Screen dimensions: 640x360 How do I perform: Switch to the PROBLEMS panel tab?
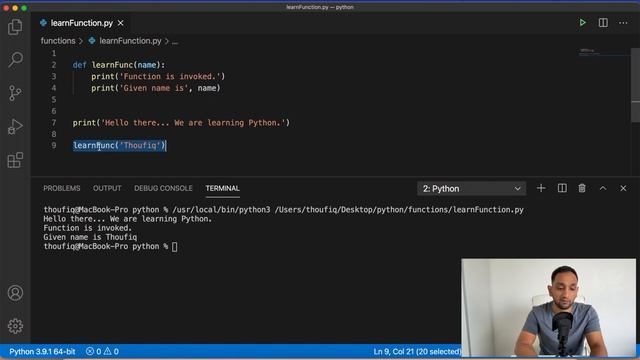[x=62, y=188]
